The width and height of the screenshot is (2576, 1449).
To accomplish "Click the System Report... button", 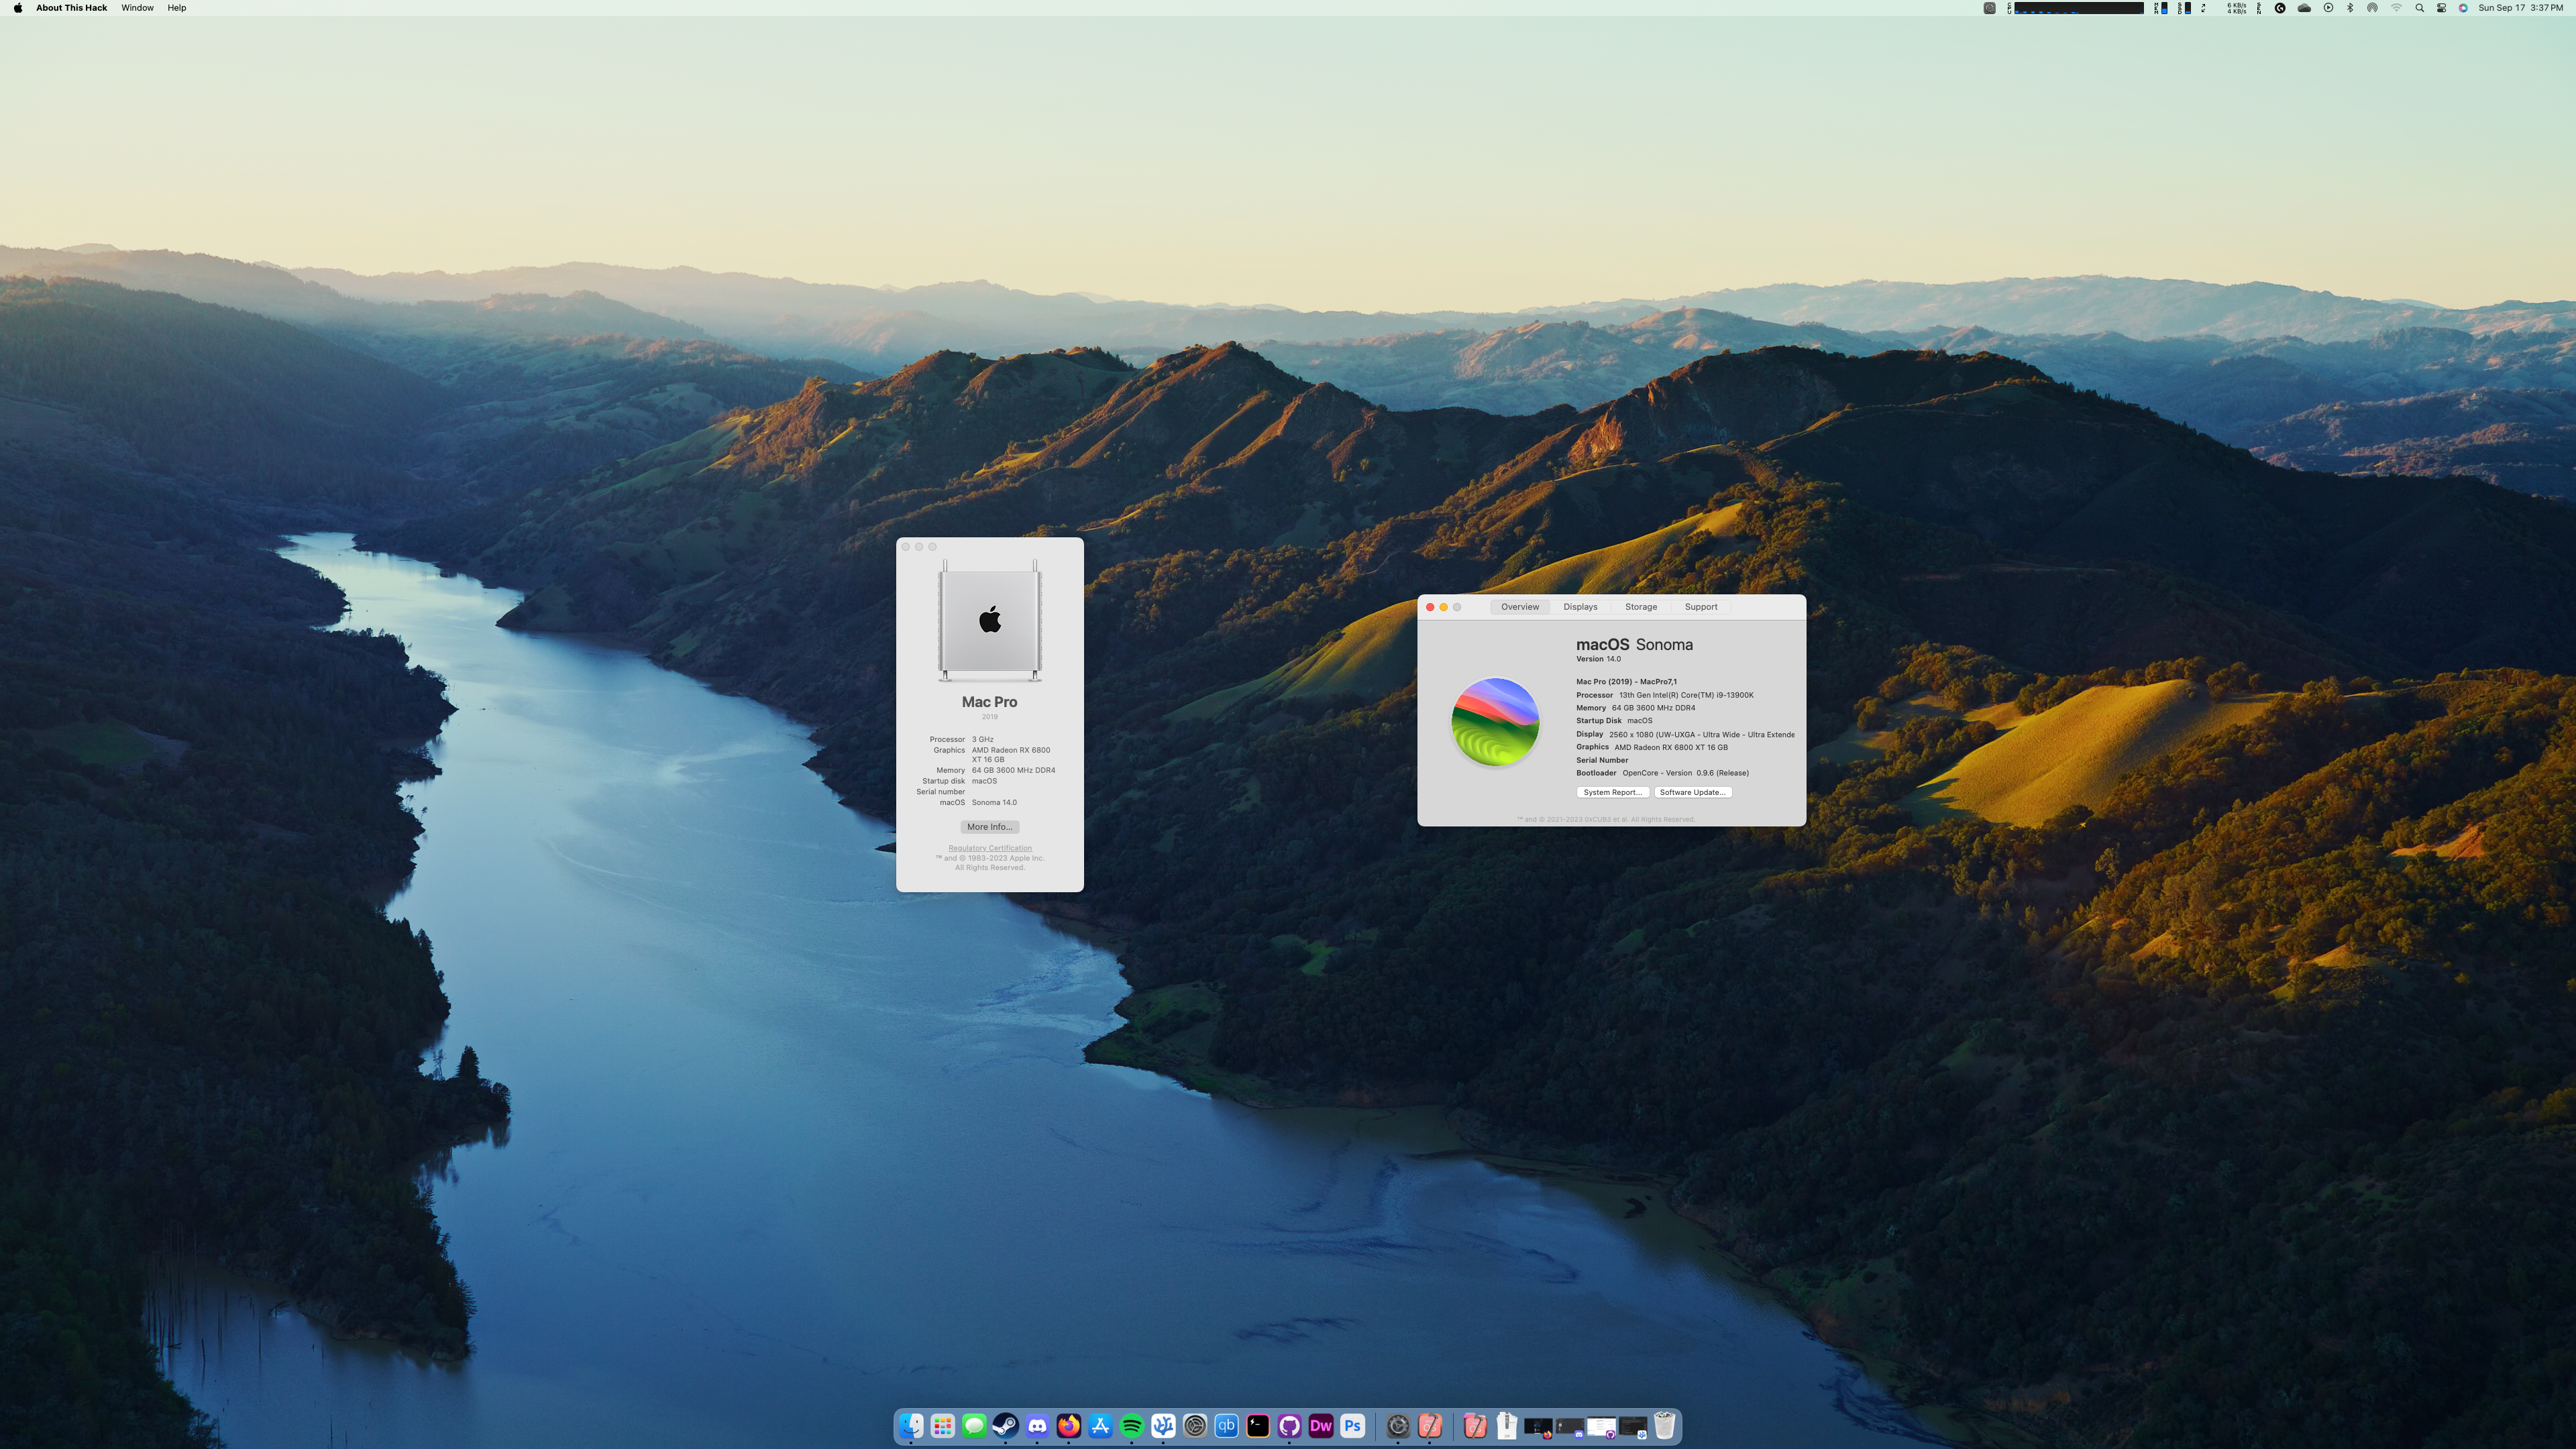I will [1612, 792].
